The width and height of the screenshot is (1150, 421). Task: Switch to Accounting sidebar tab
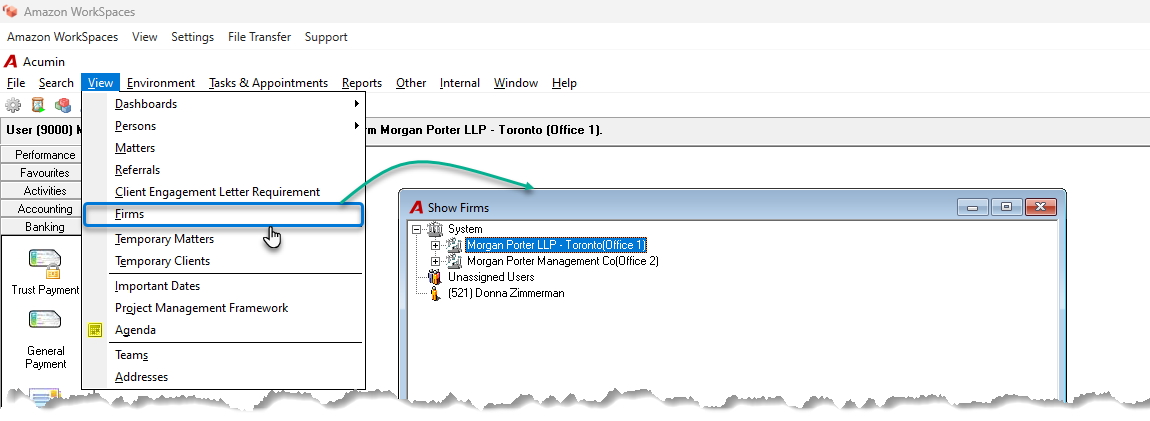[x=42, y=209]
